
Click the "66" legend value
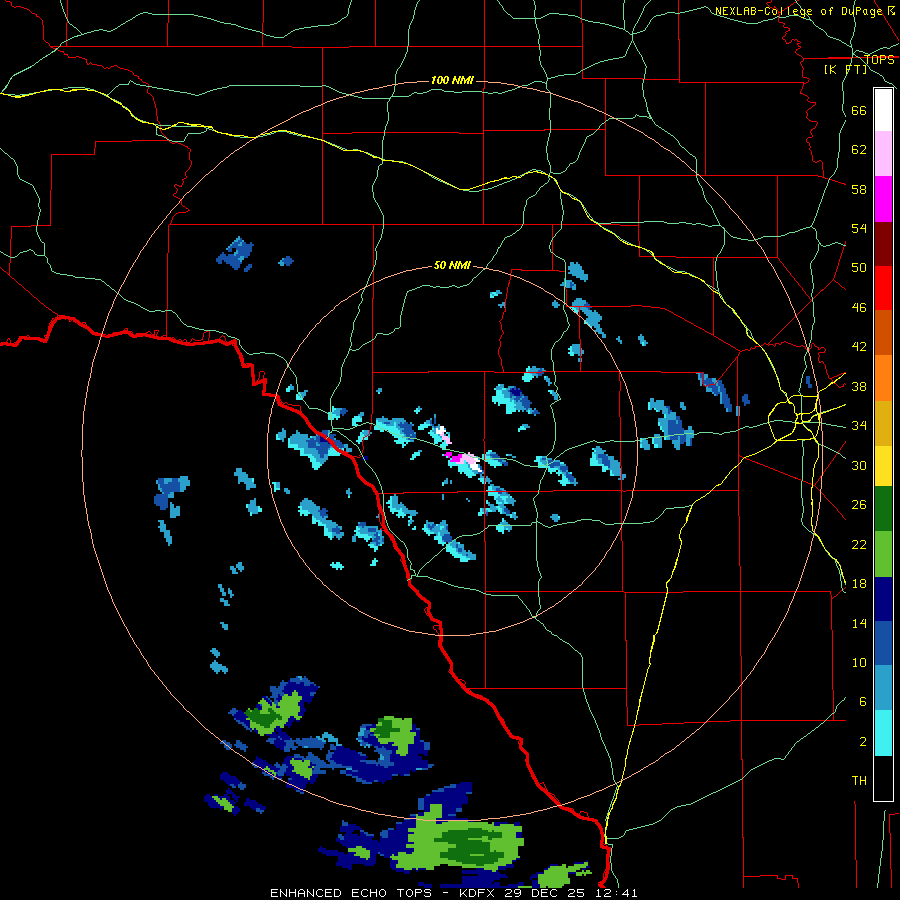(859, 110)
